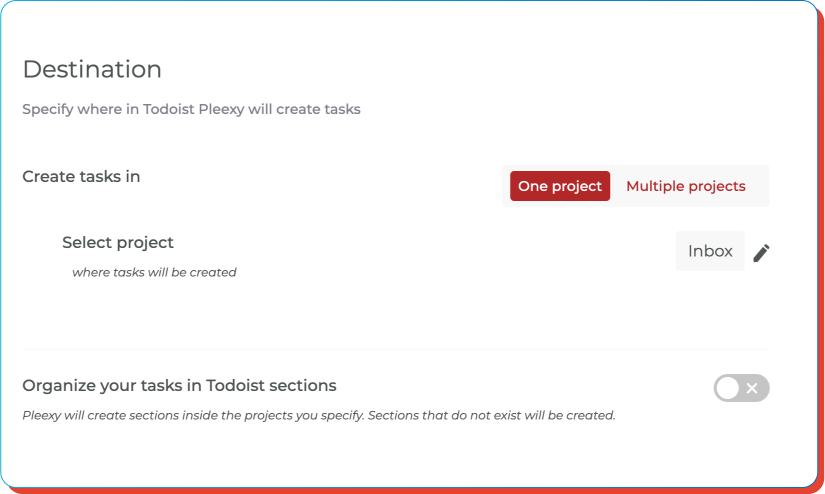Click the 'Select project' label
825x494 pixels.
point(118,243)
